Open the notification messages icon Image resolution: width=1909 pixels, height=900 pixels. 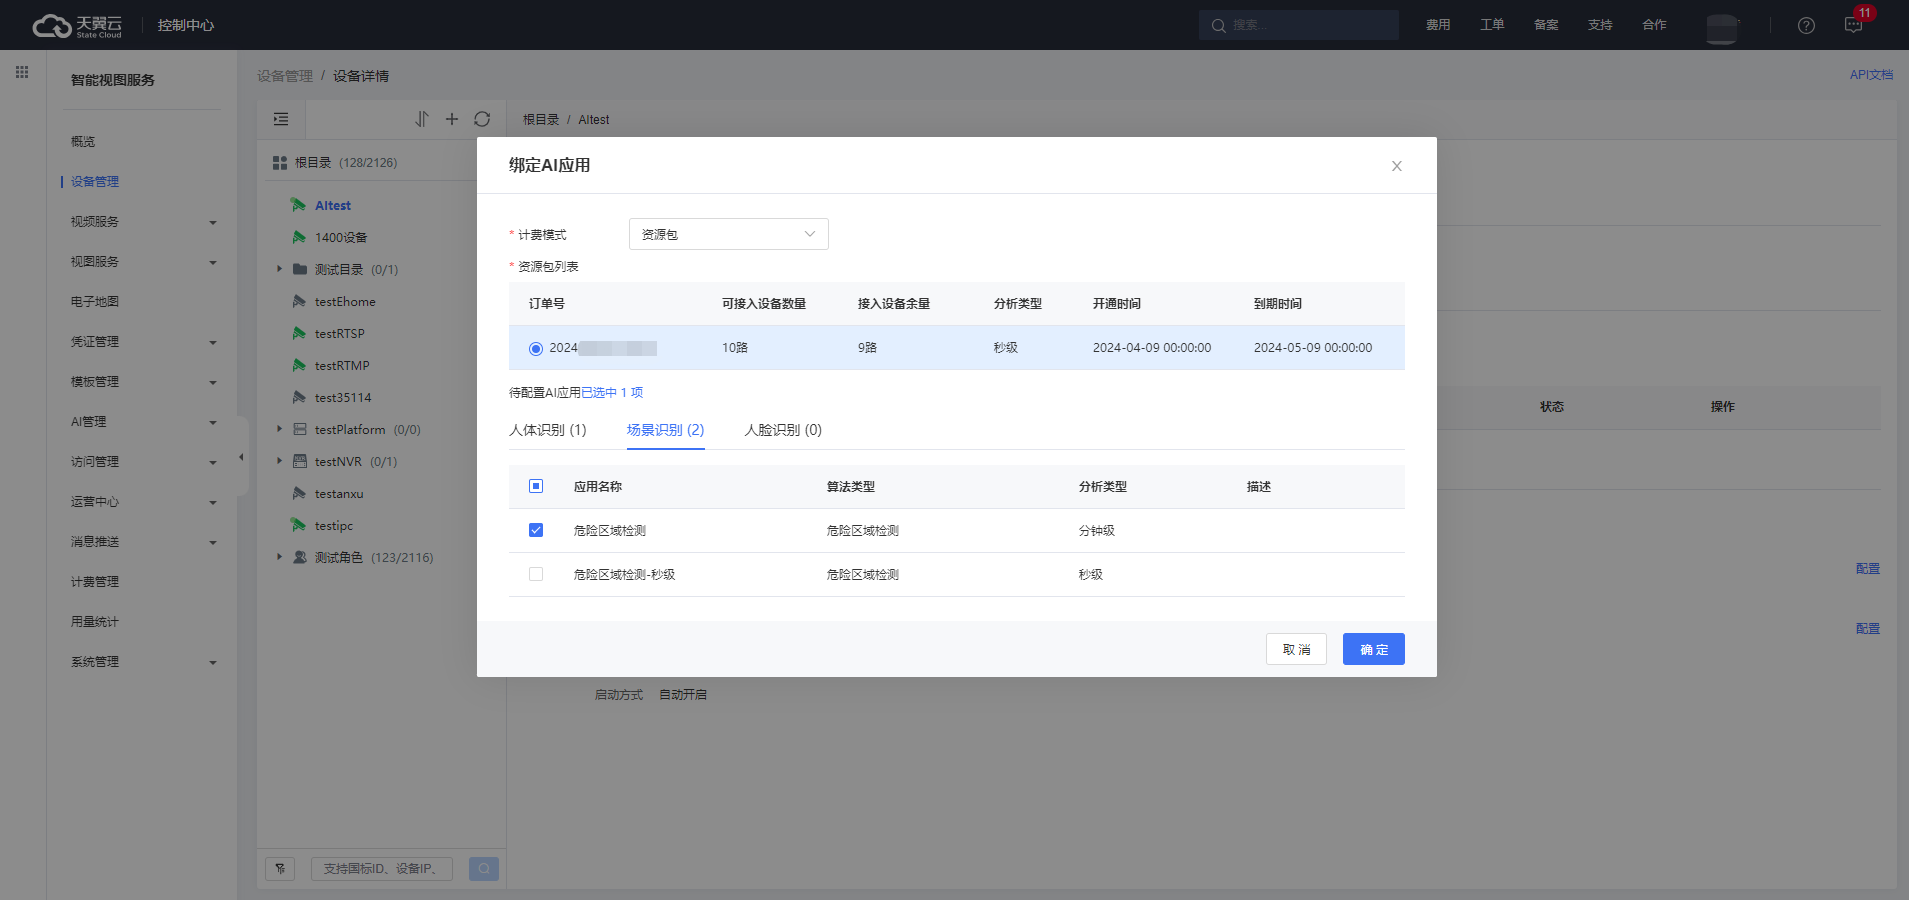1853,25
